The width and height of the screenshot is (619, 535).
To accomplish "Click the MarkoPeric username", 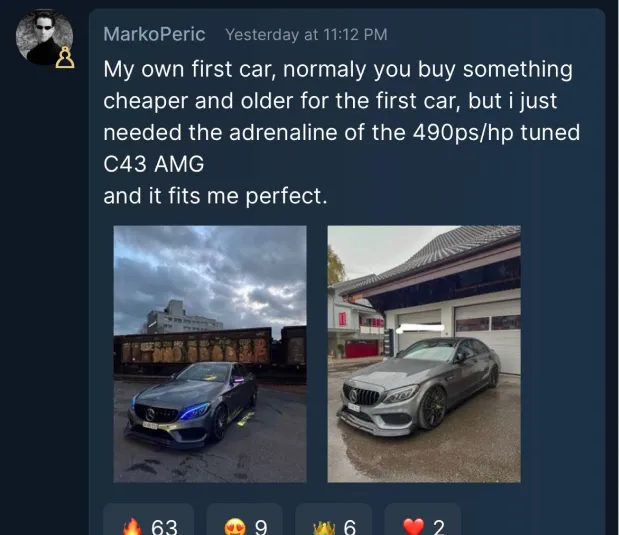I will pyautogui.click(x=154, y=34).
